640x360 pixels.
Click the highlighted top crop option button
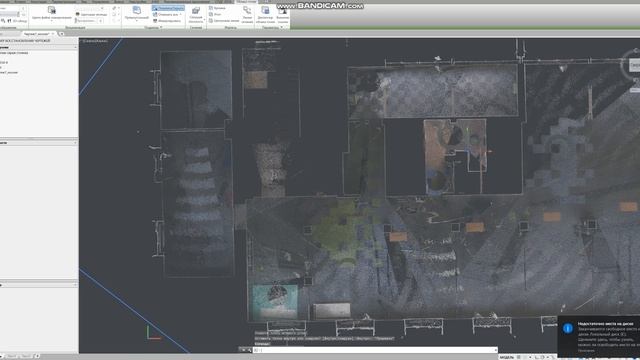tap(168, 8)
